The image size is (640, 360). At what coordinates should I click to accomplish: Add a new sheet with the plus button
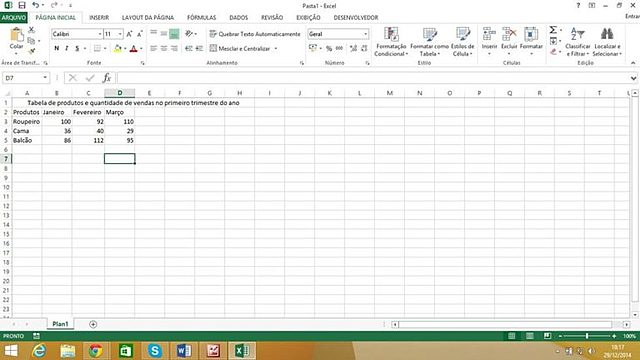[x=93, y=324]
